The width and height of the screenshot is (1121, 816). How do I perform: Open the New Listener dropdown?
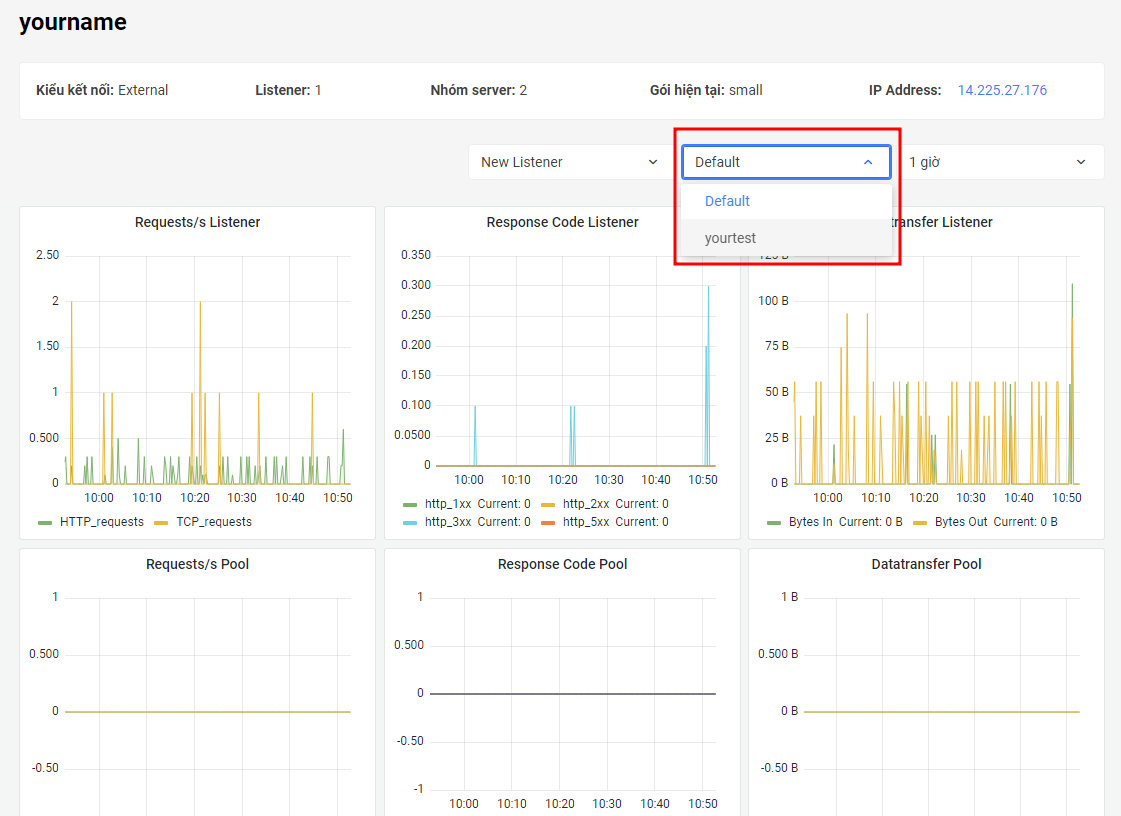(x=570, y=162)
